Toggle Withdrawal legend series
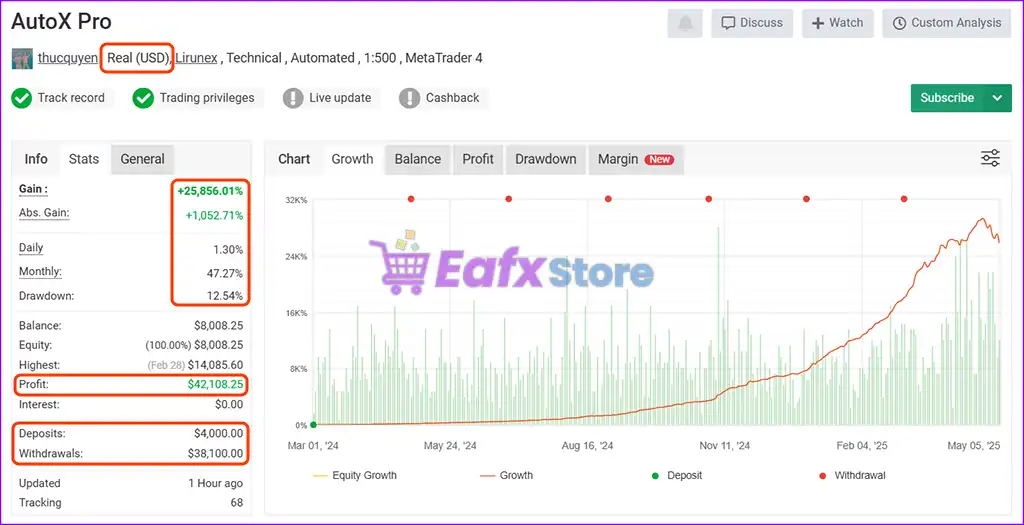1024x525 pixels. (x=852, y=475)
